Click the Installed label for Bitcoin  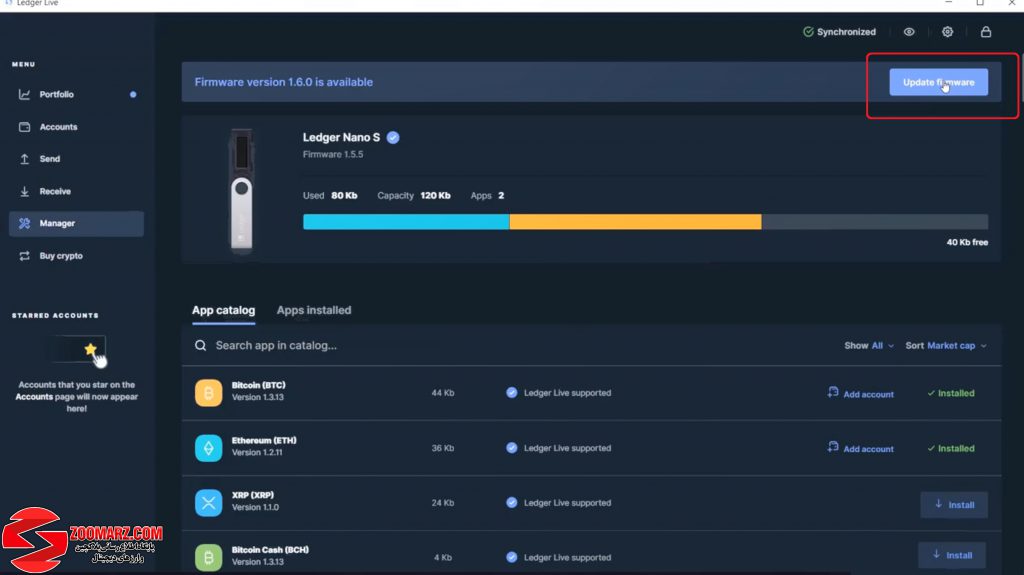click(x=951, y=393)
